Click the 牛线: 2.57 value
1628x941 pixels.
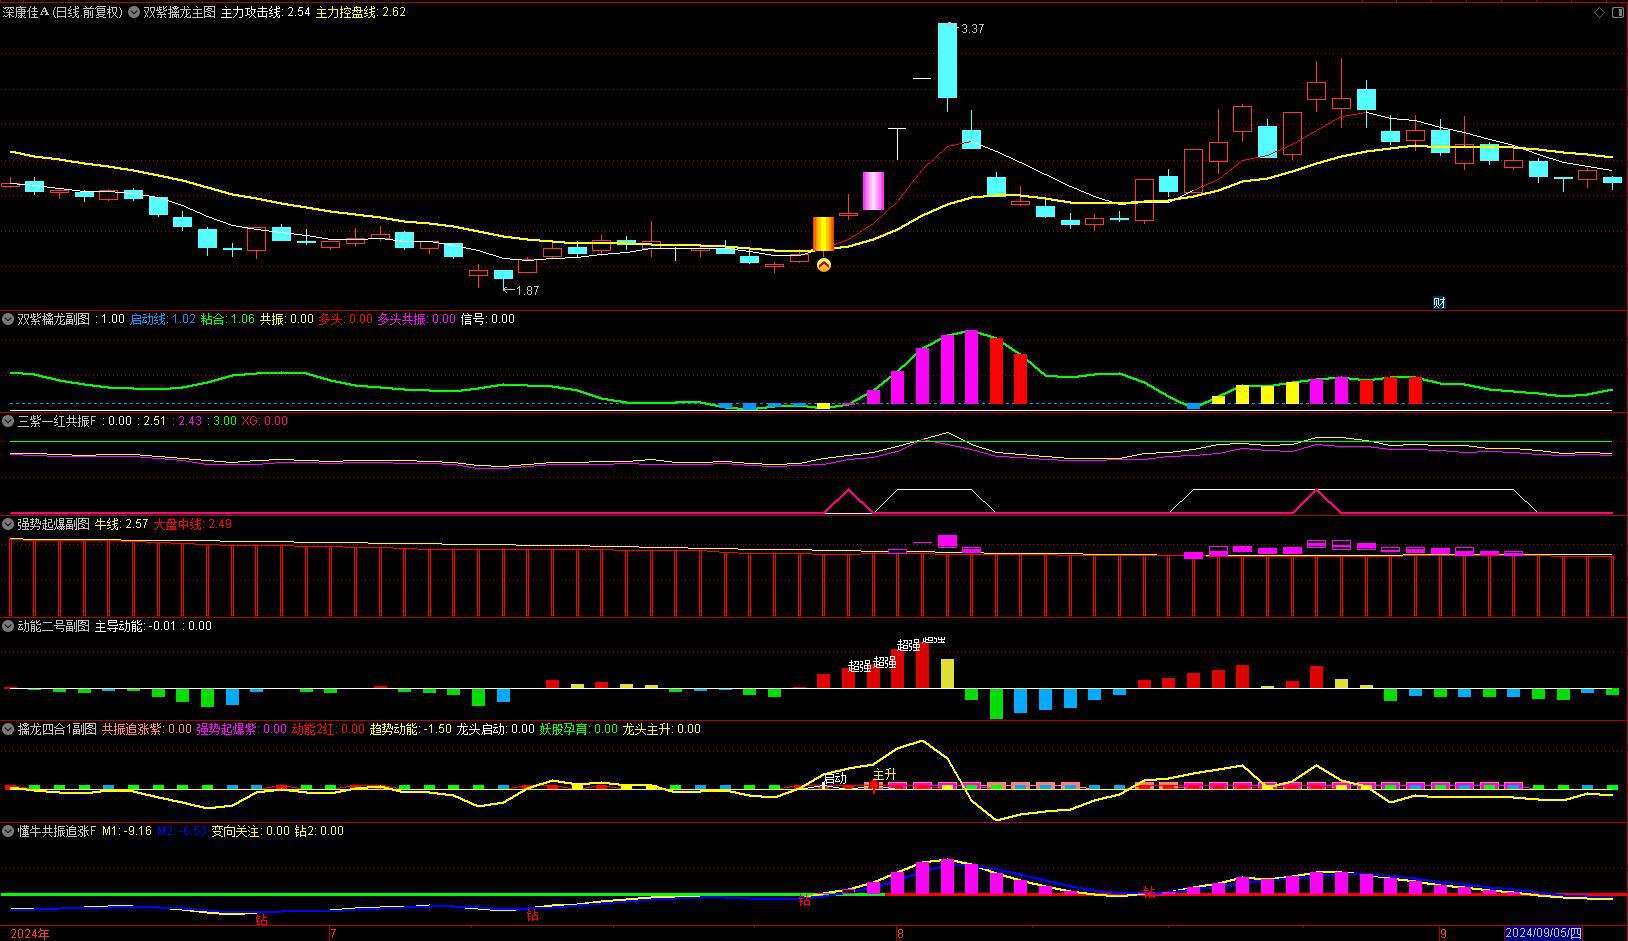[x=122, y=524]
